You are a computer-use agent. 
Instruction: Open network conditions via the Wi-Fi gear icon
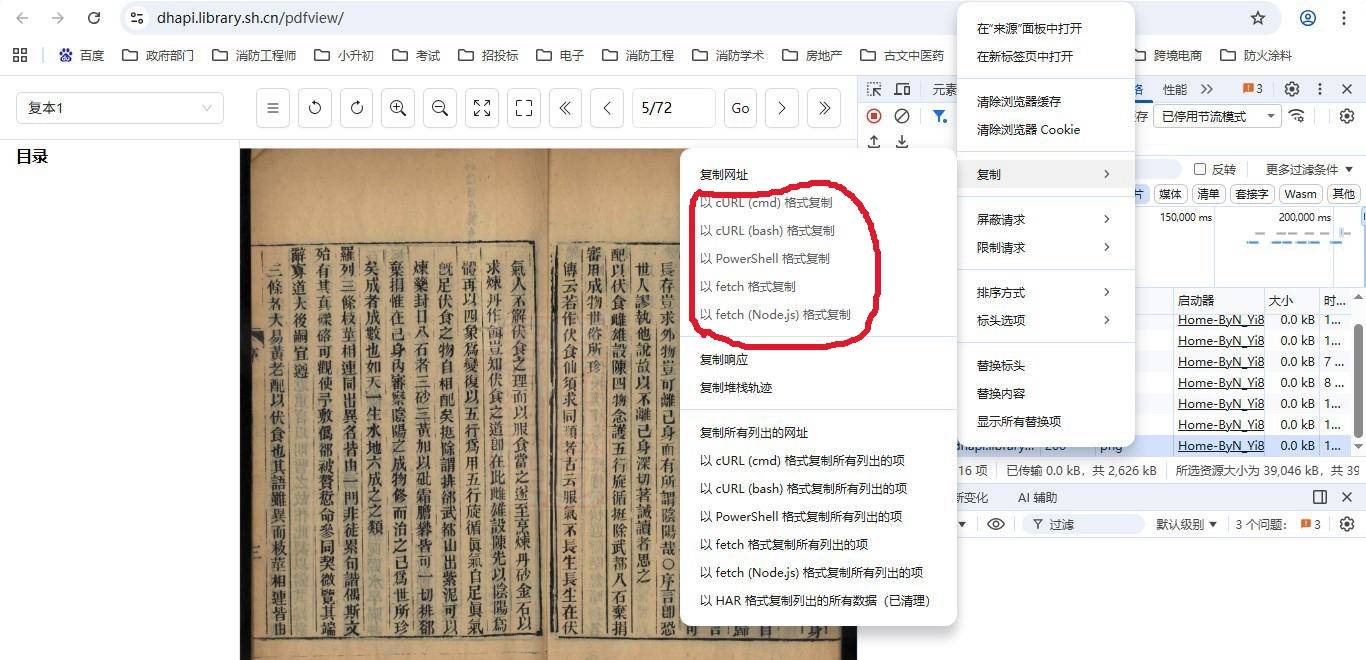tap(1298, 116)
